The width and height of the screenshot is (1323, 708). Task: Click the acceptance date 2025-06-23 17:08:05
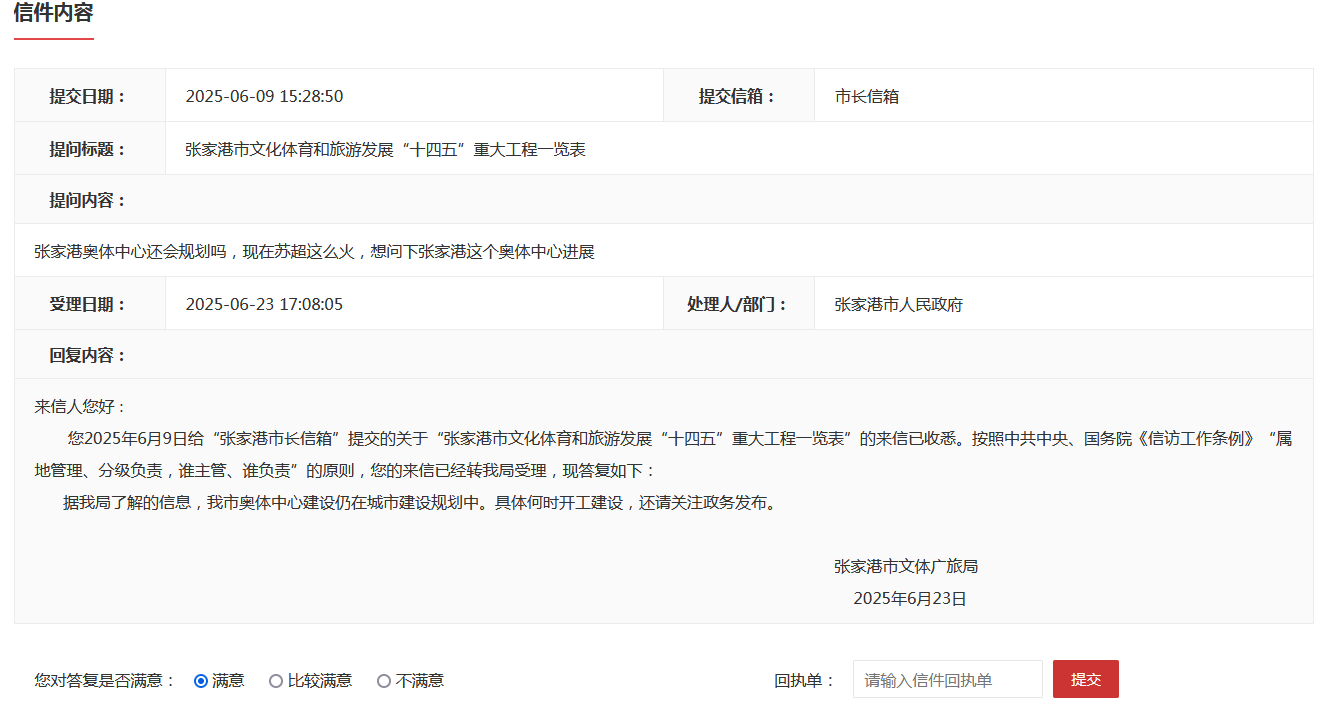point(264,304)
